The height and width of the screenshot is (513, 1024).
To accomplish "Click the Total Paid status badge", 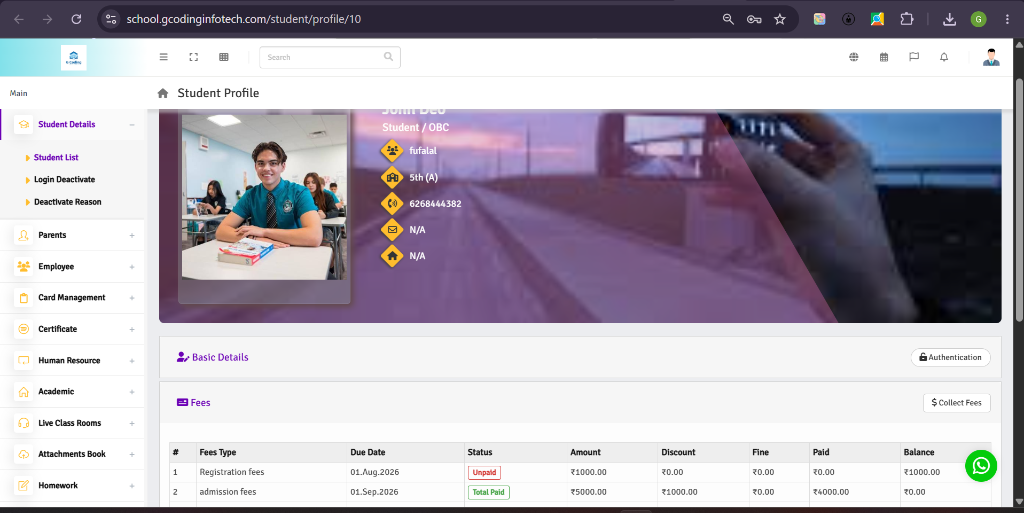I will (x=488, y=492).
